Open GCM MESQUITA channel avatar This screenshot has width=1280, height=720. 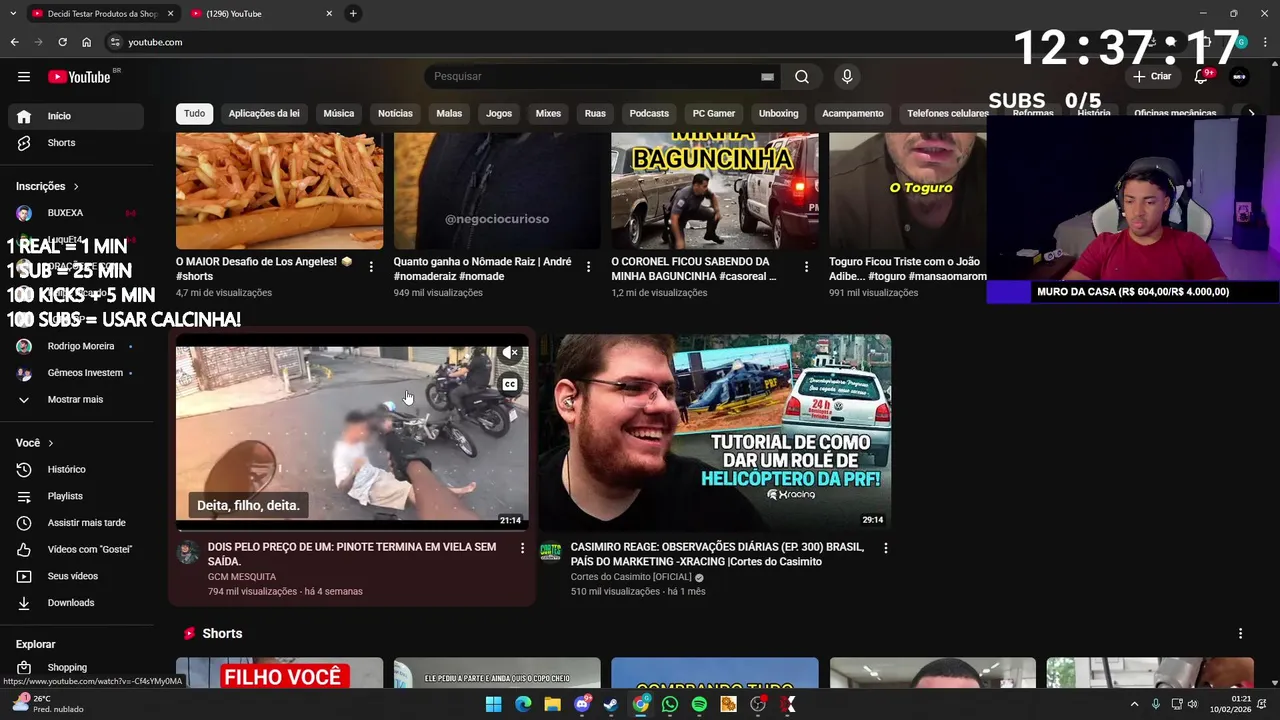(188, 552)
